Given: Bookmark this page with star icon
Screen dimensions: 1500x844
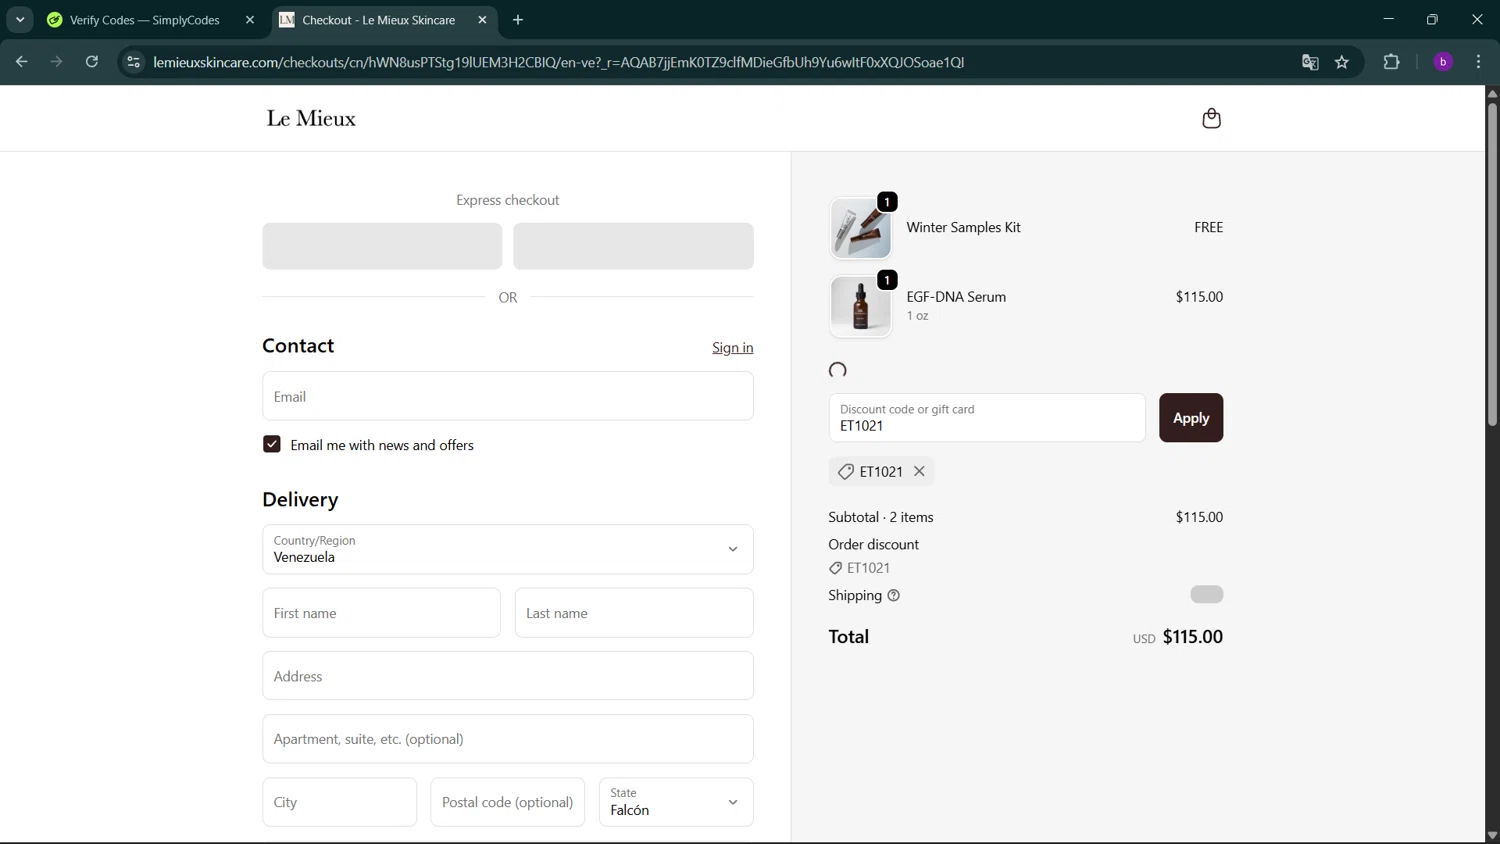Looking at the screenshot, I should (1342, 62).
